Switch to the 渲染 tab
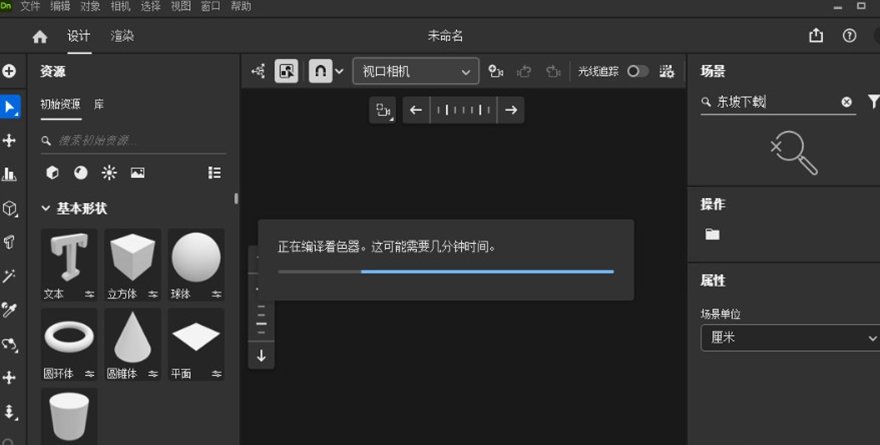880x445 pixels. (122, 36)
